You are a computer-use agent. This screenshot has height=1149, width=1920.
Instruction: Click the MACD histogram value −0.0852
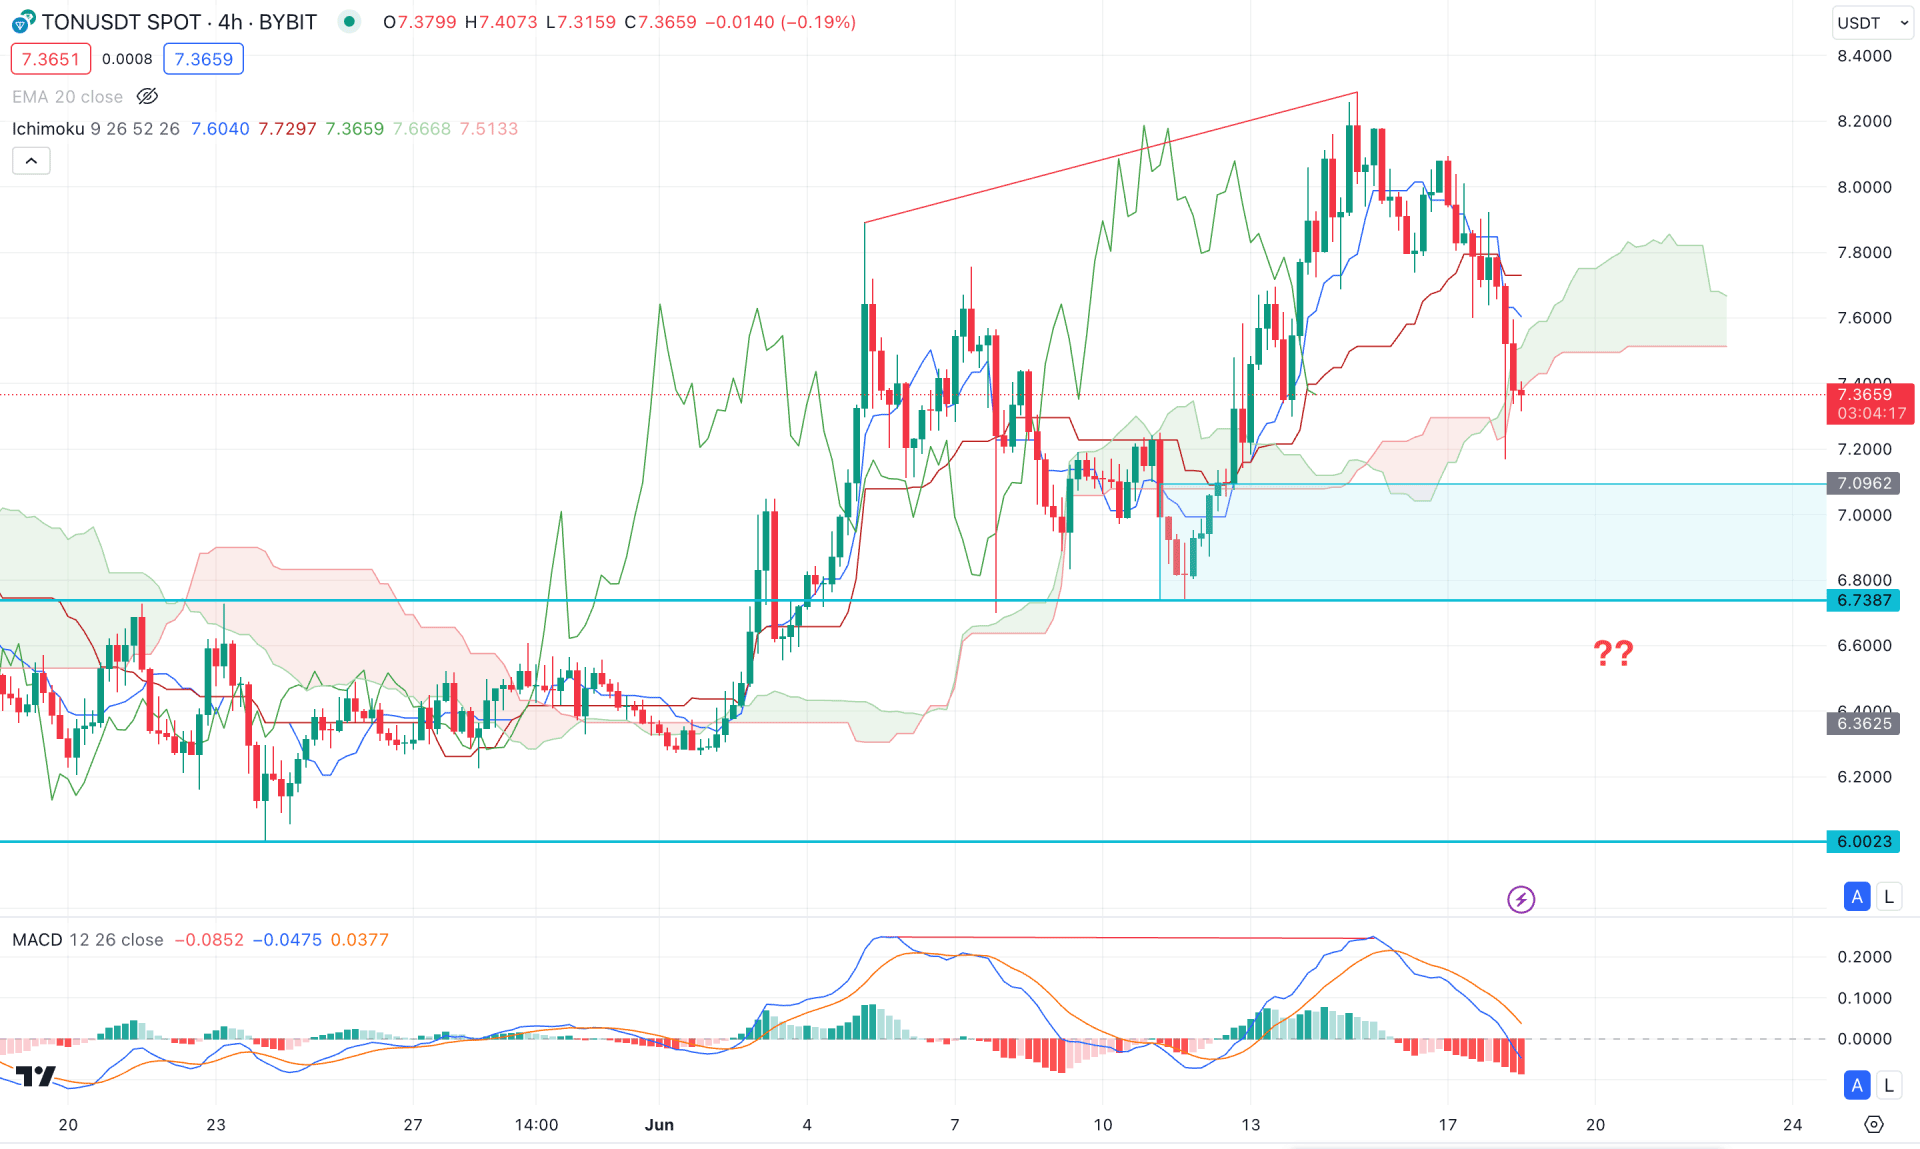(x=209, y=940)
